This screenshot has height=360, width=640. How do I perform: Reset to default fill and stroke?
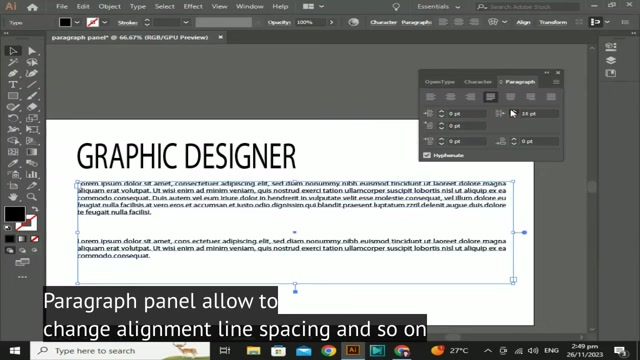(x=7, y=227)
